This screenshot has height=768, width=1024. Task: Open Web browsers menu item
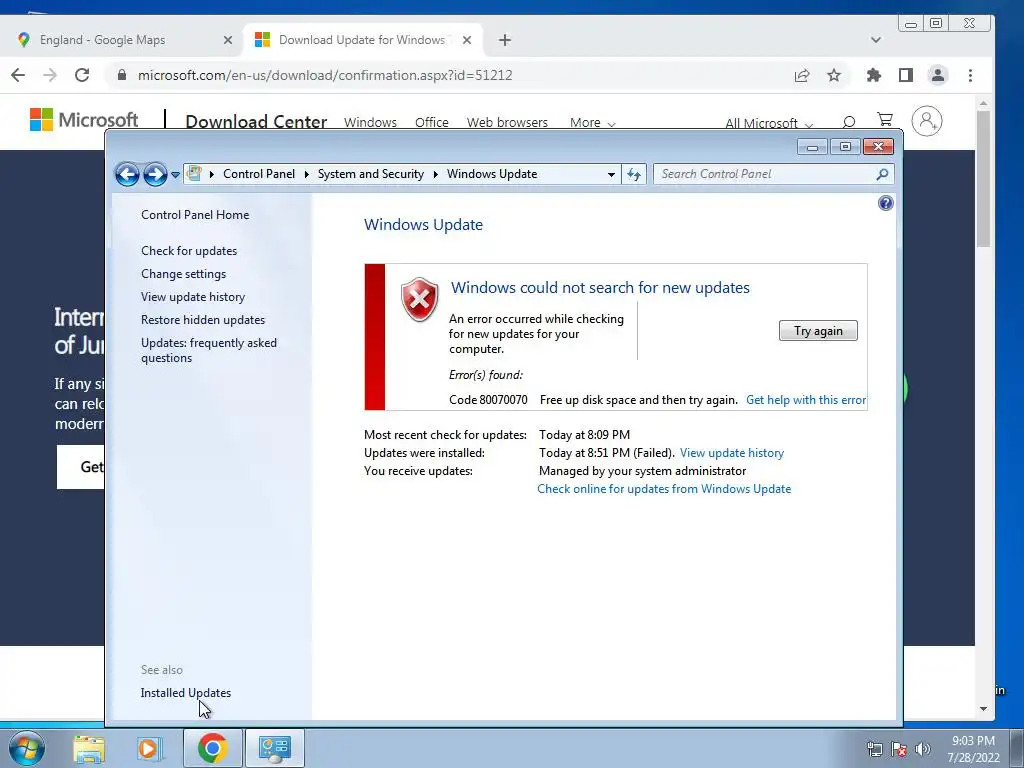click(507, 122)
